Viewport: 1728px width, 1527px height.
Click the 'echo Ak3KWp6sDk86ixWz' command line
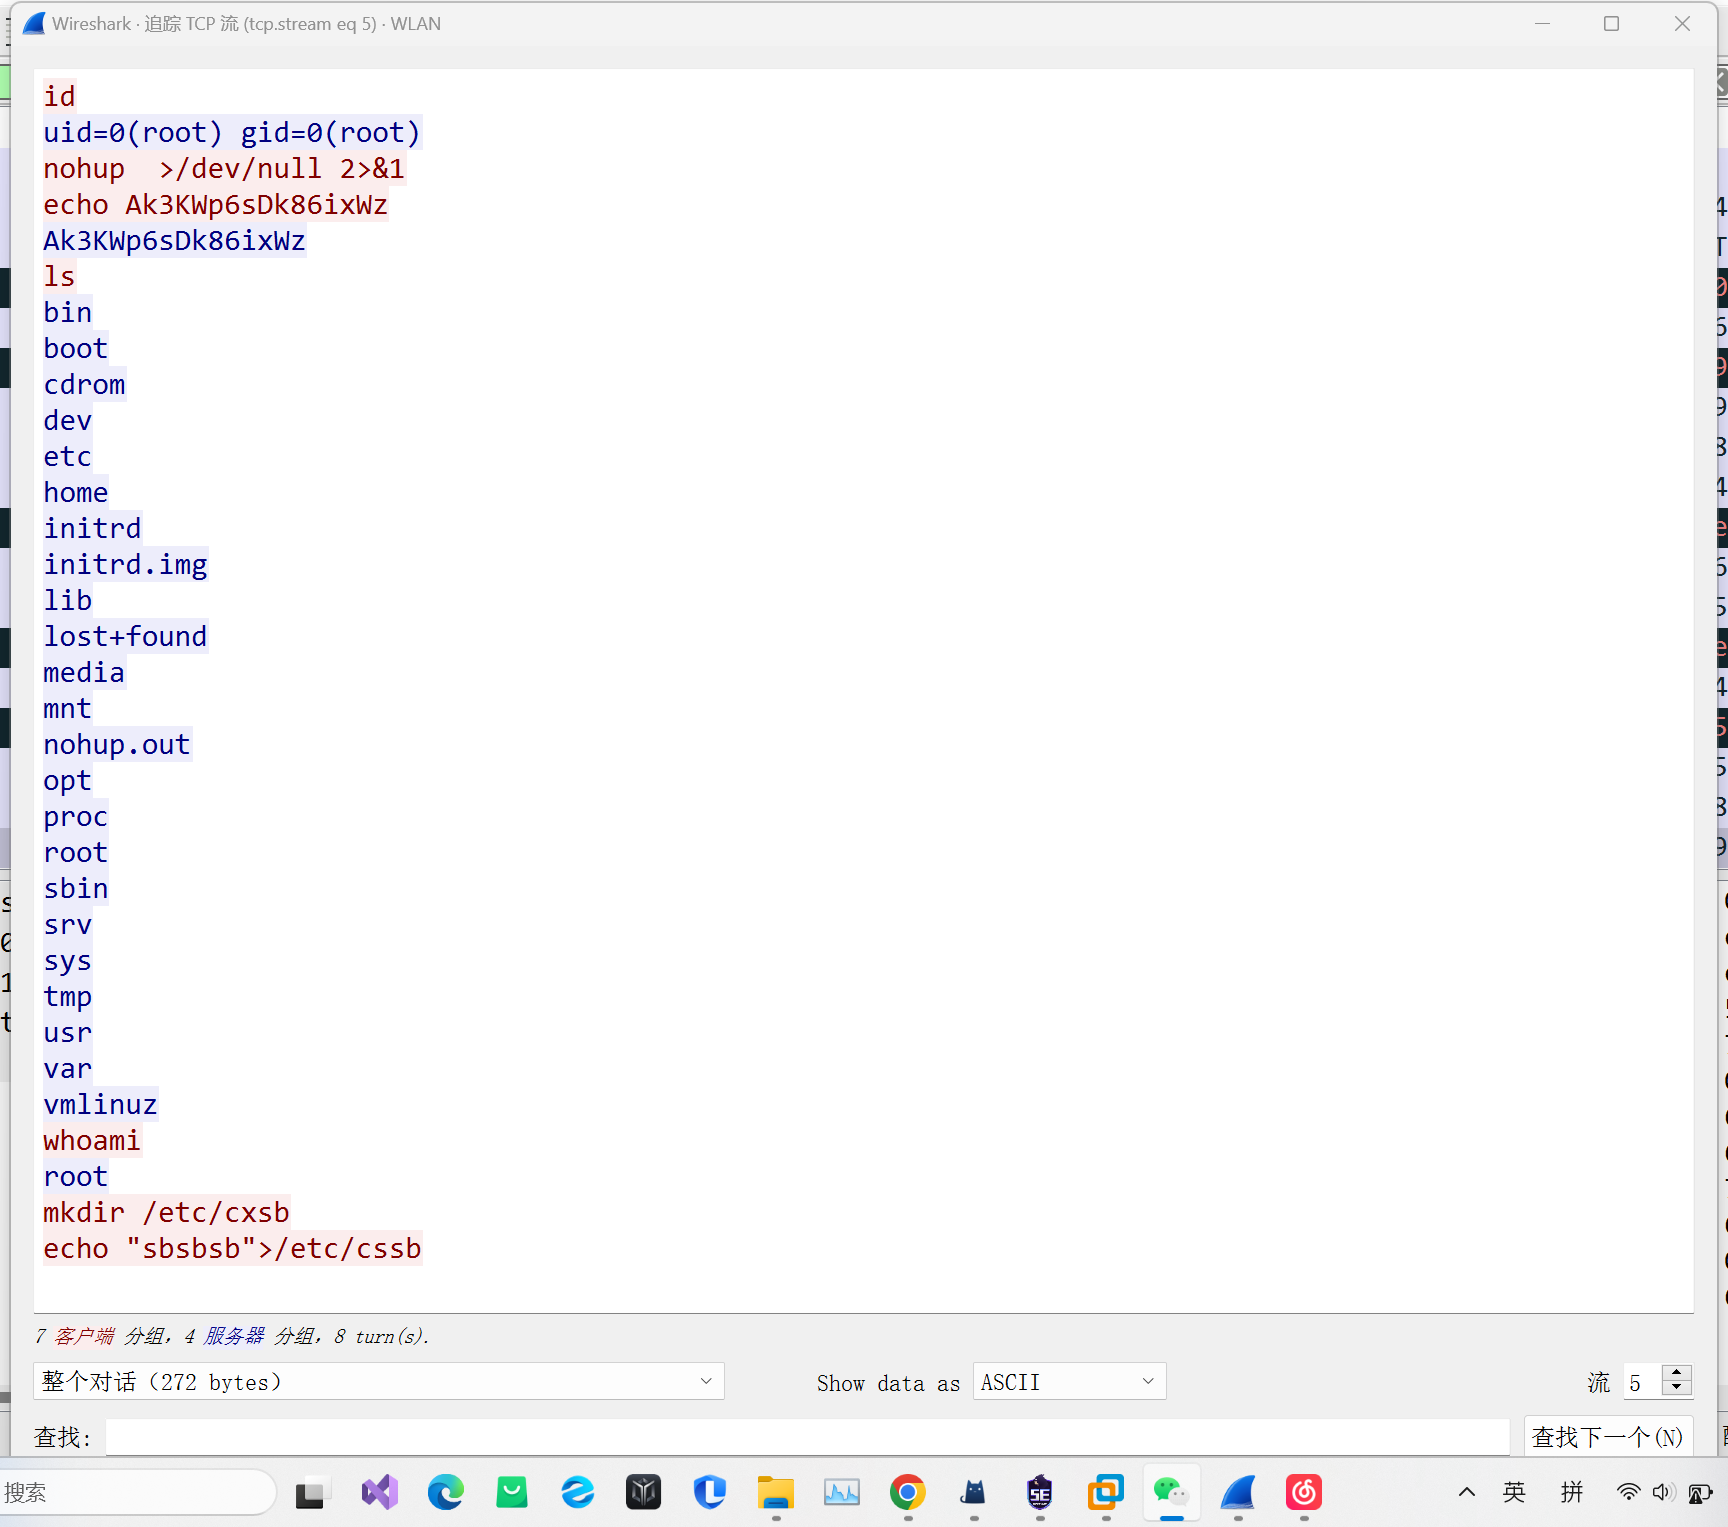point(215,204)
